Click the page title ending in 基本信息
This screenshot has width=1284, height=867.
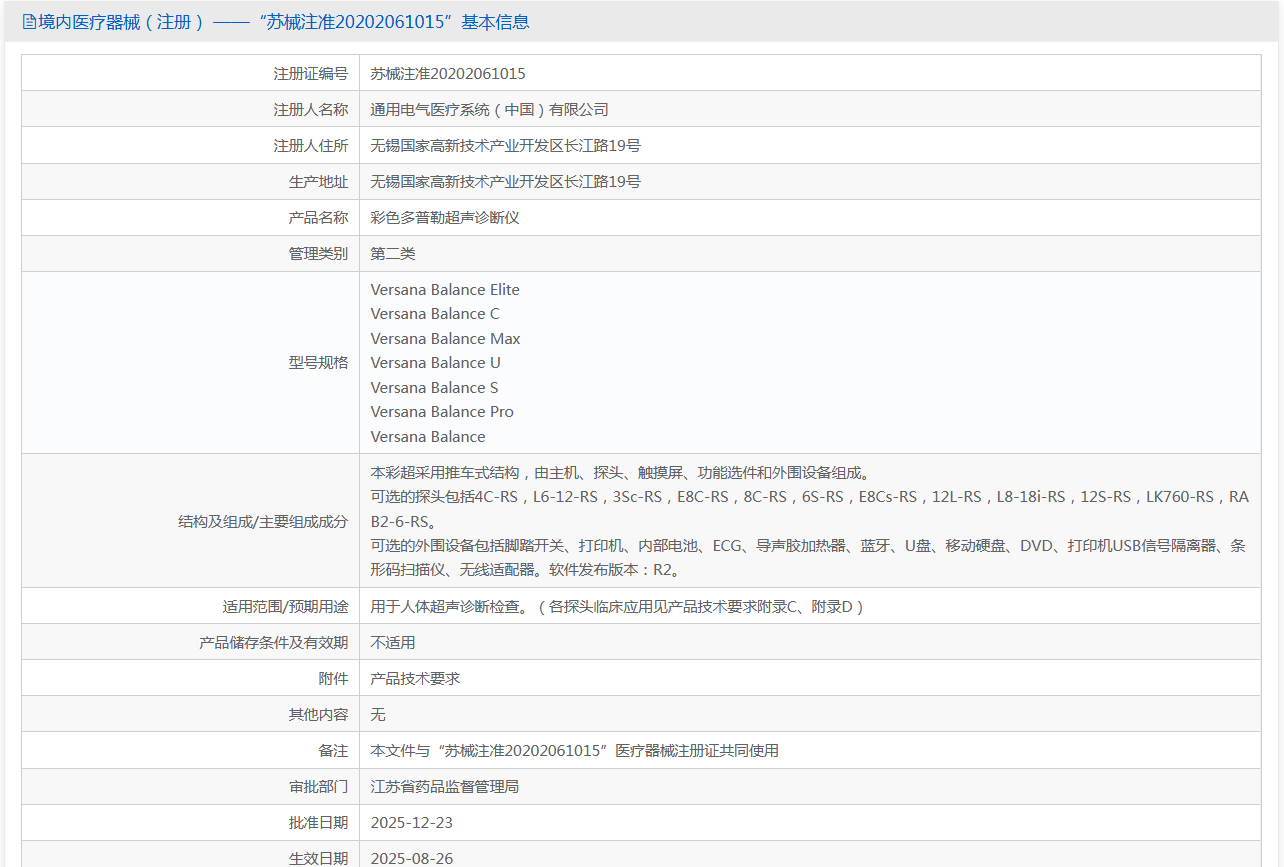284,22
